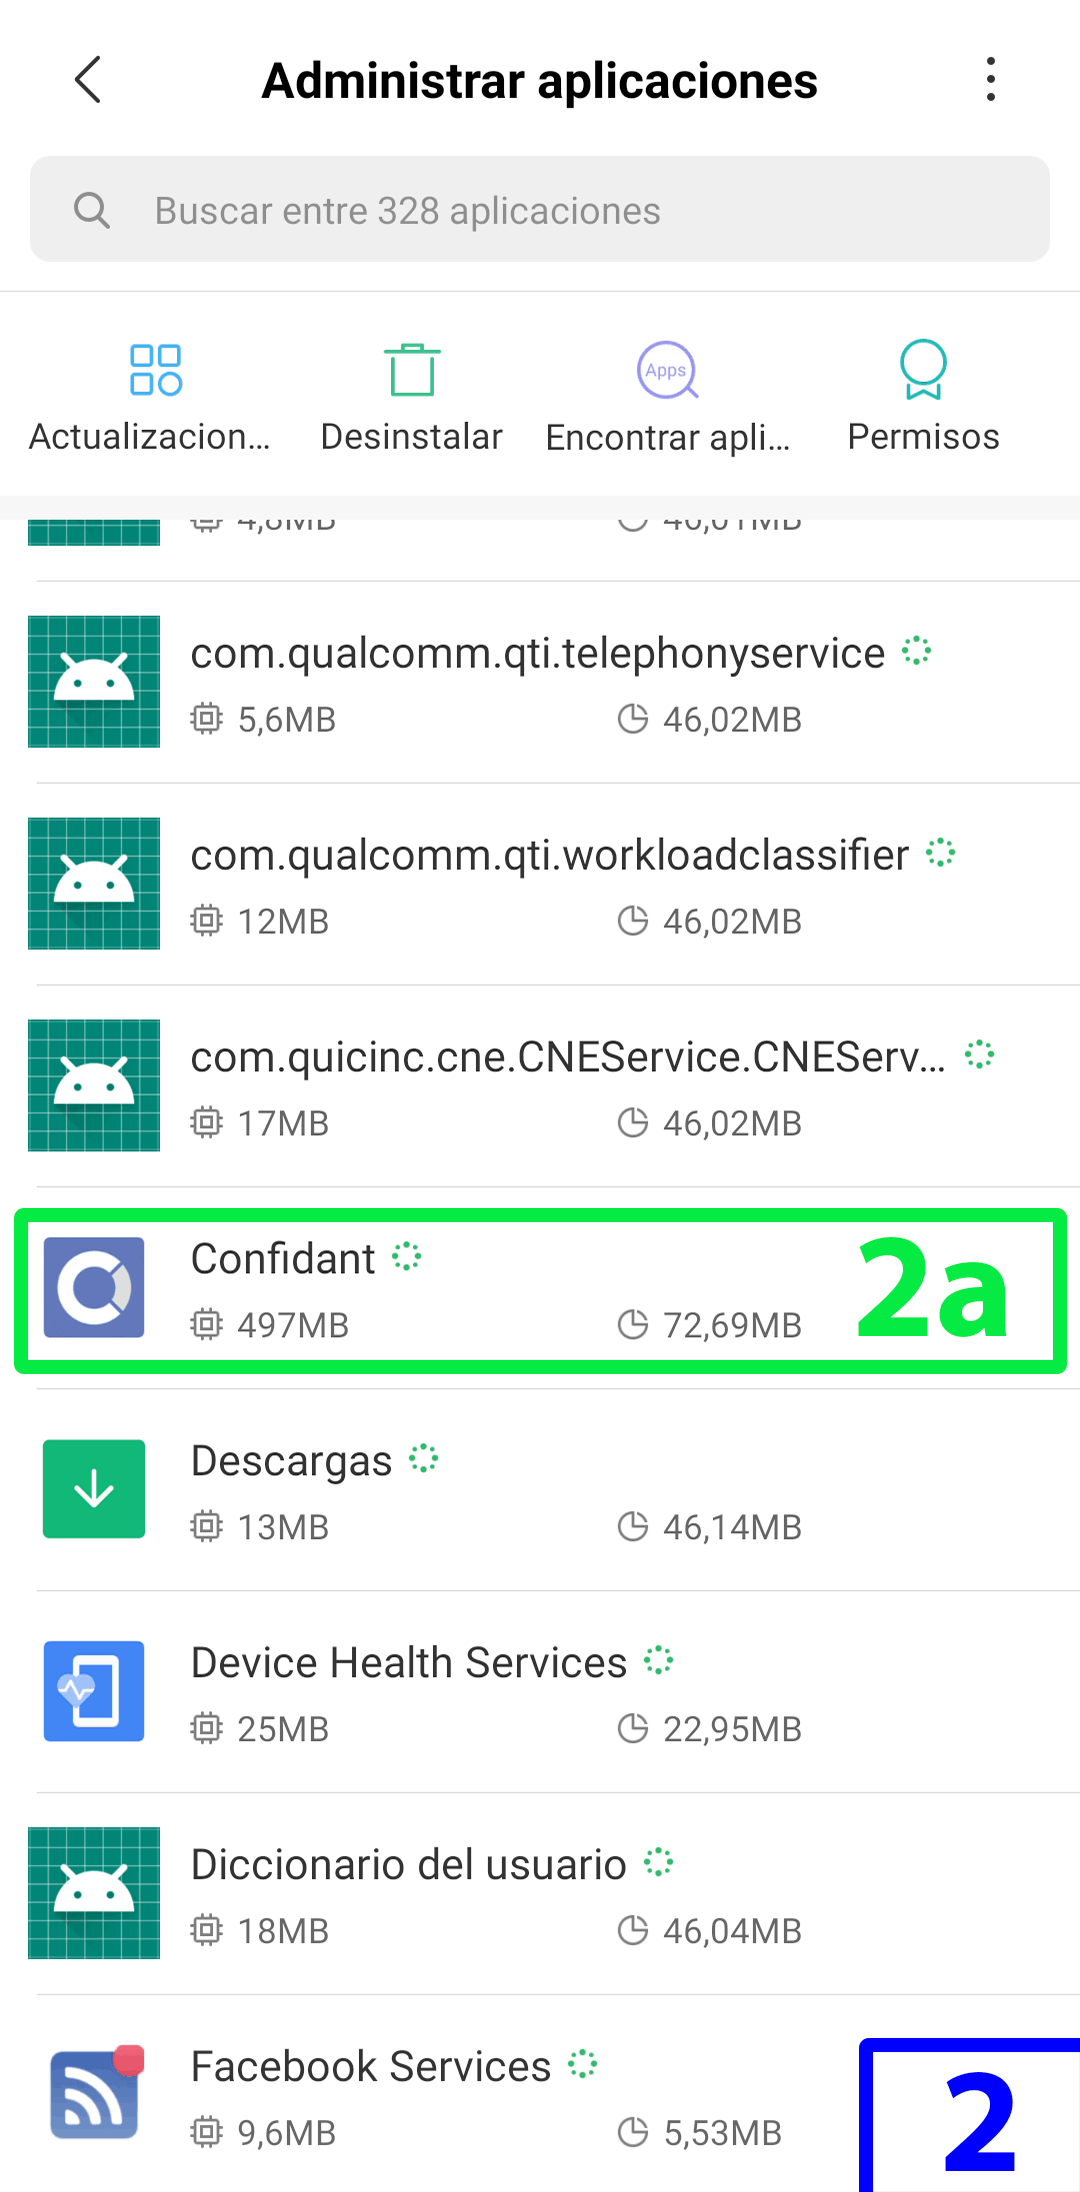Open Actualizaciones grid icon

155,370
